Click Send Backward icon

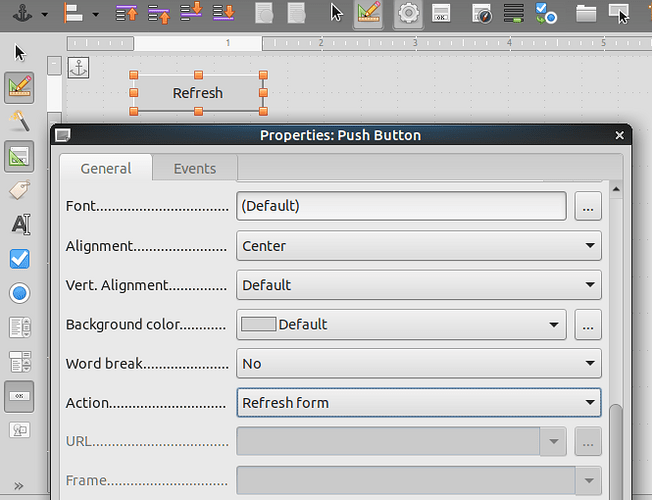[191, 12]
